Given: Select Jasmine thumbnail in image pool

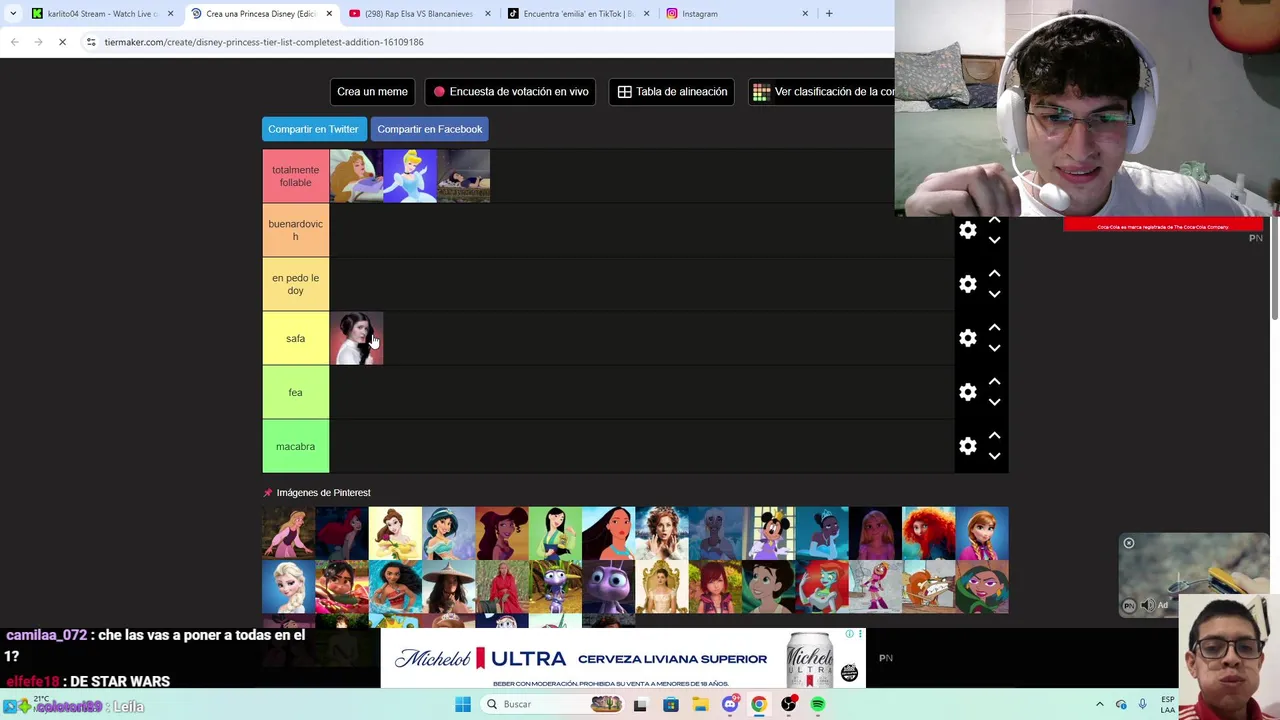Looking at the screenshot, I should pyautogui.click(x=448, y=533).
